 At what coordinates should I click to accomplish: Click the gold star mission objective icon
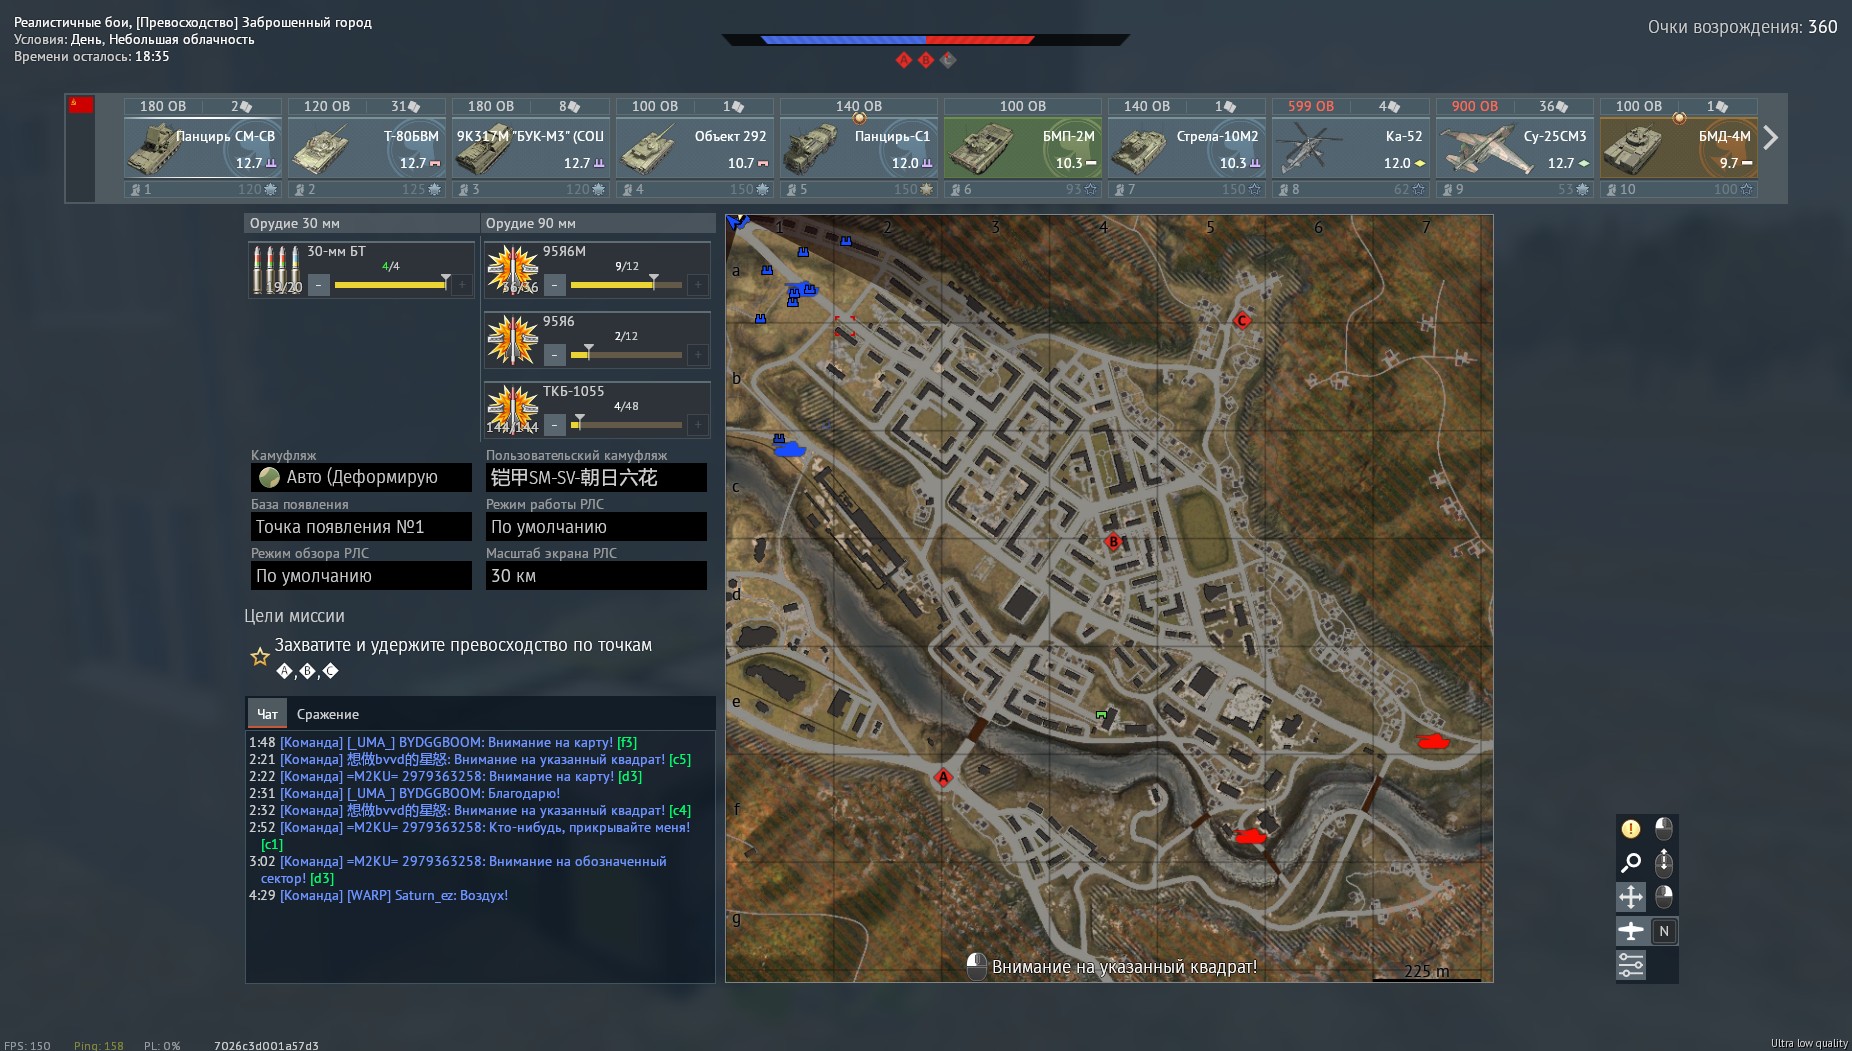(260, 656)
